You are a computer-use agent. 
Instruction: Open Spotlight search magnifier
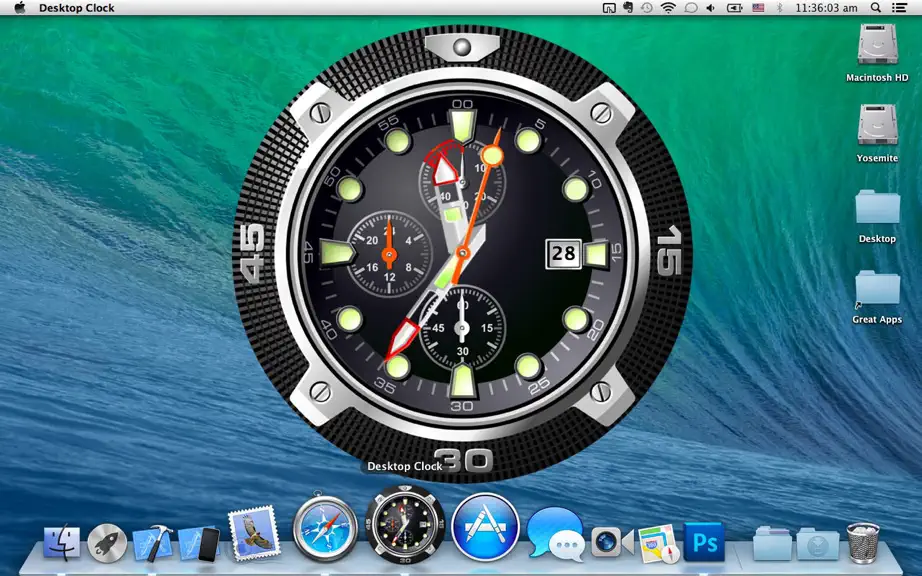(x=876, y=8)
